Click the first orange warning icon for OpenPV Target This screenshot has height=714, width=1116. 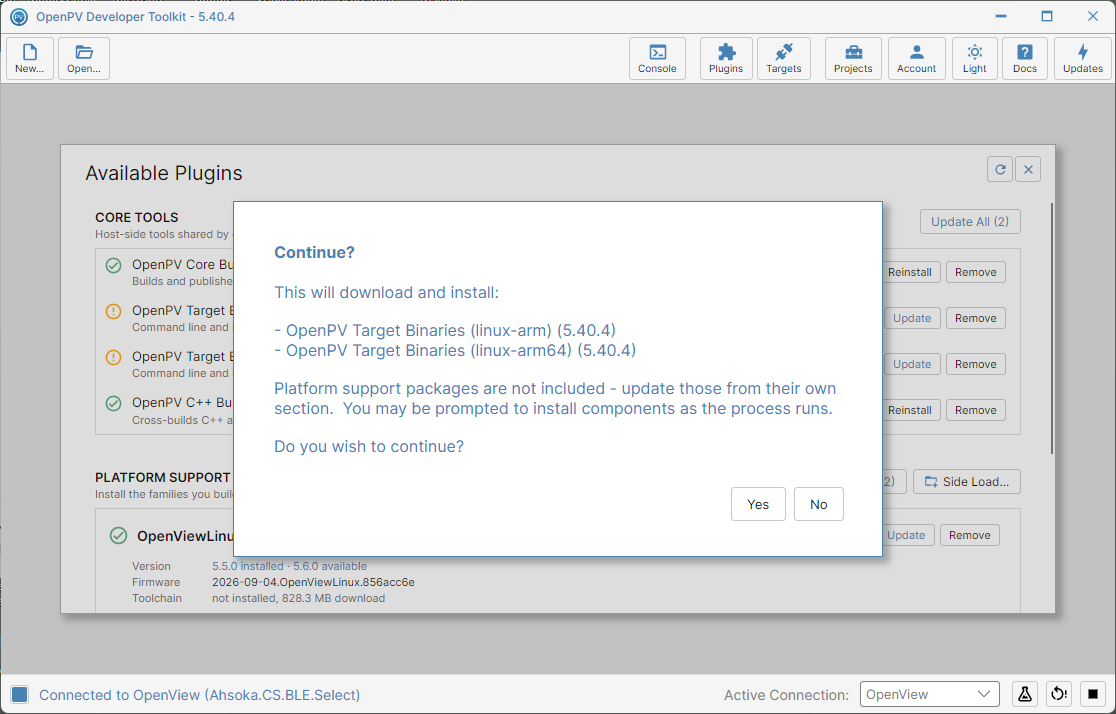point(113,311)
